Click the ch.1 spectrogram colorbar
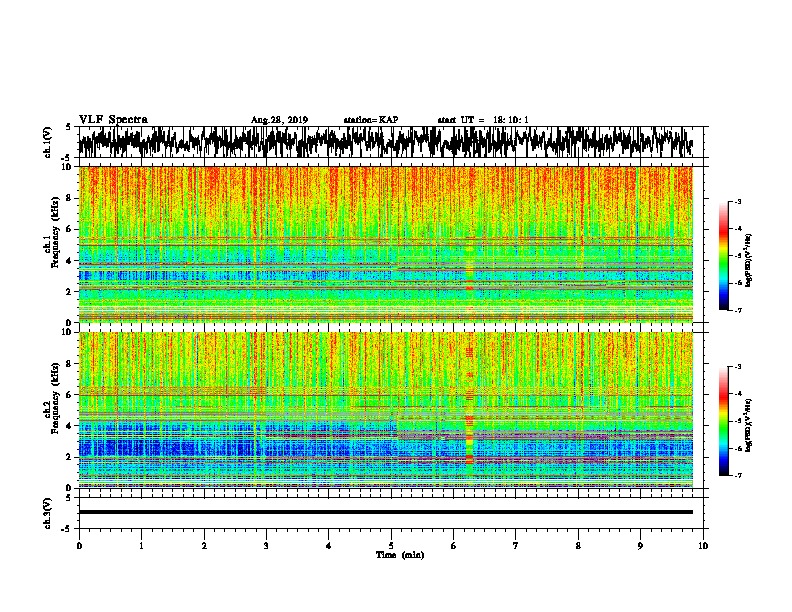 pyautogui.click(x=723, y=256)
